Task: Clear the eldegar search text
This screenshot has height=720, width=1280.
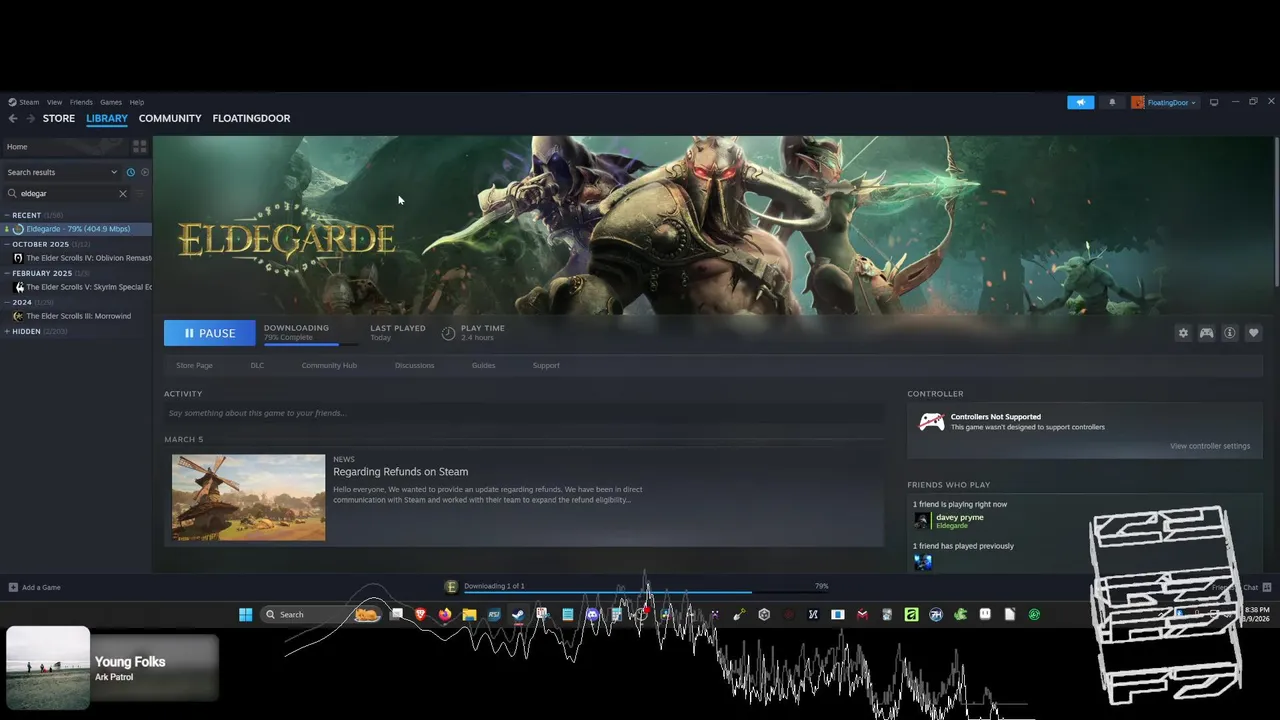Action: click(123, 193)
